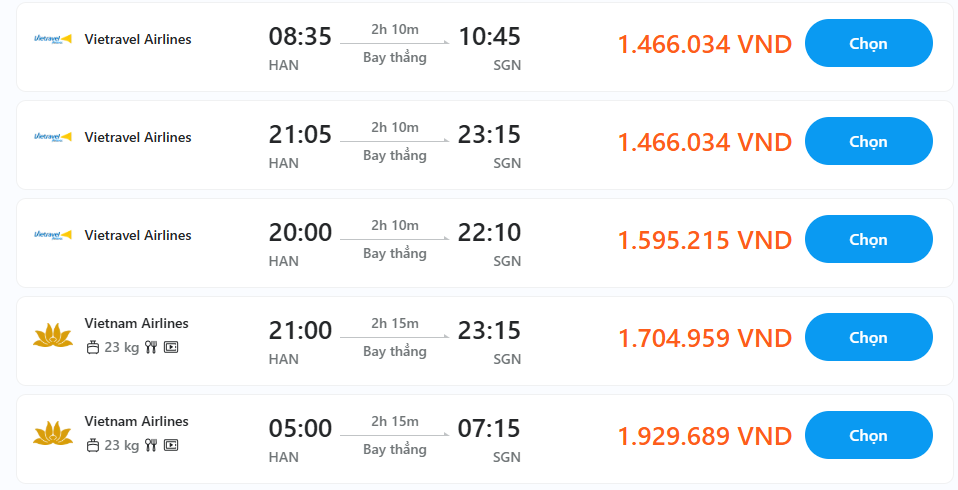Click baggage 23 kg icon on 21:00 flight
Viewport: 958px width, 490px height.
(x=93, y=348)
